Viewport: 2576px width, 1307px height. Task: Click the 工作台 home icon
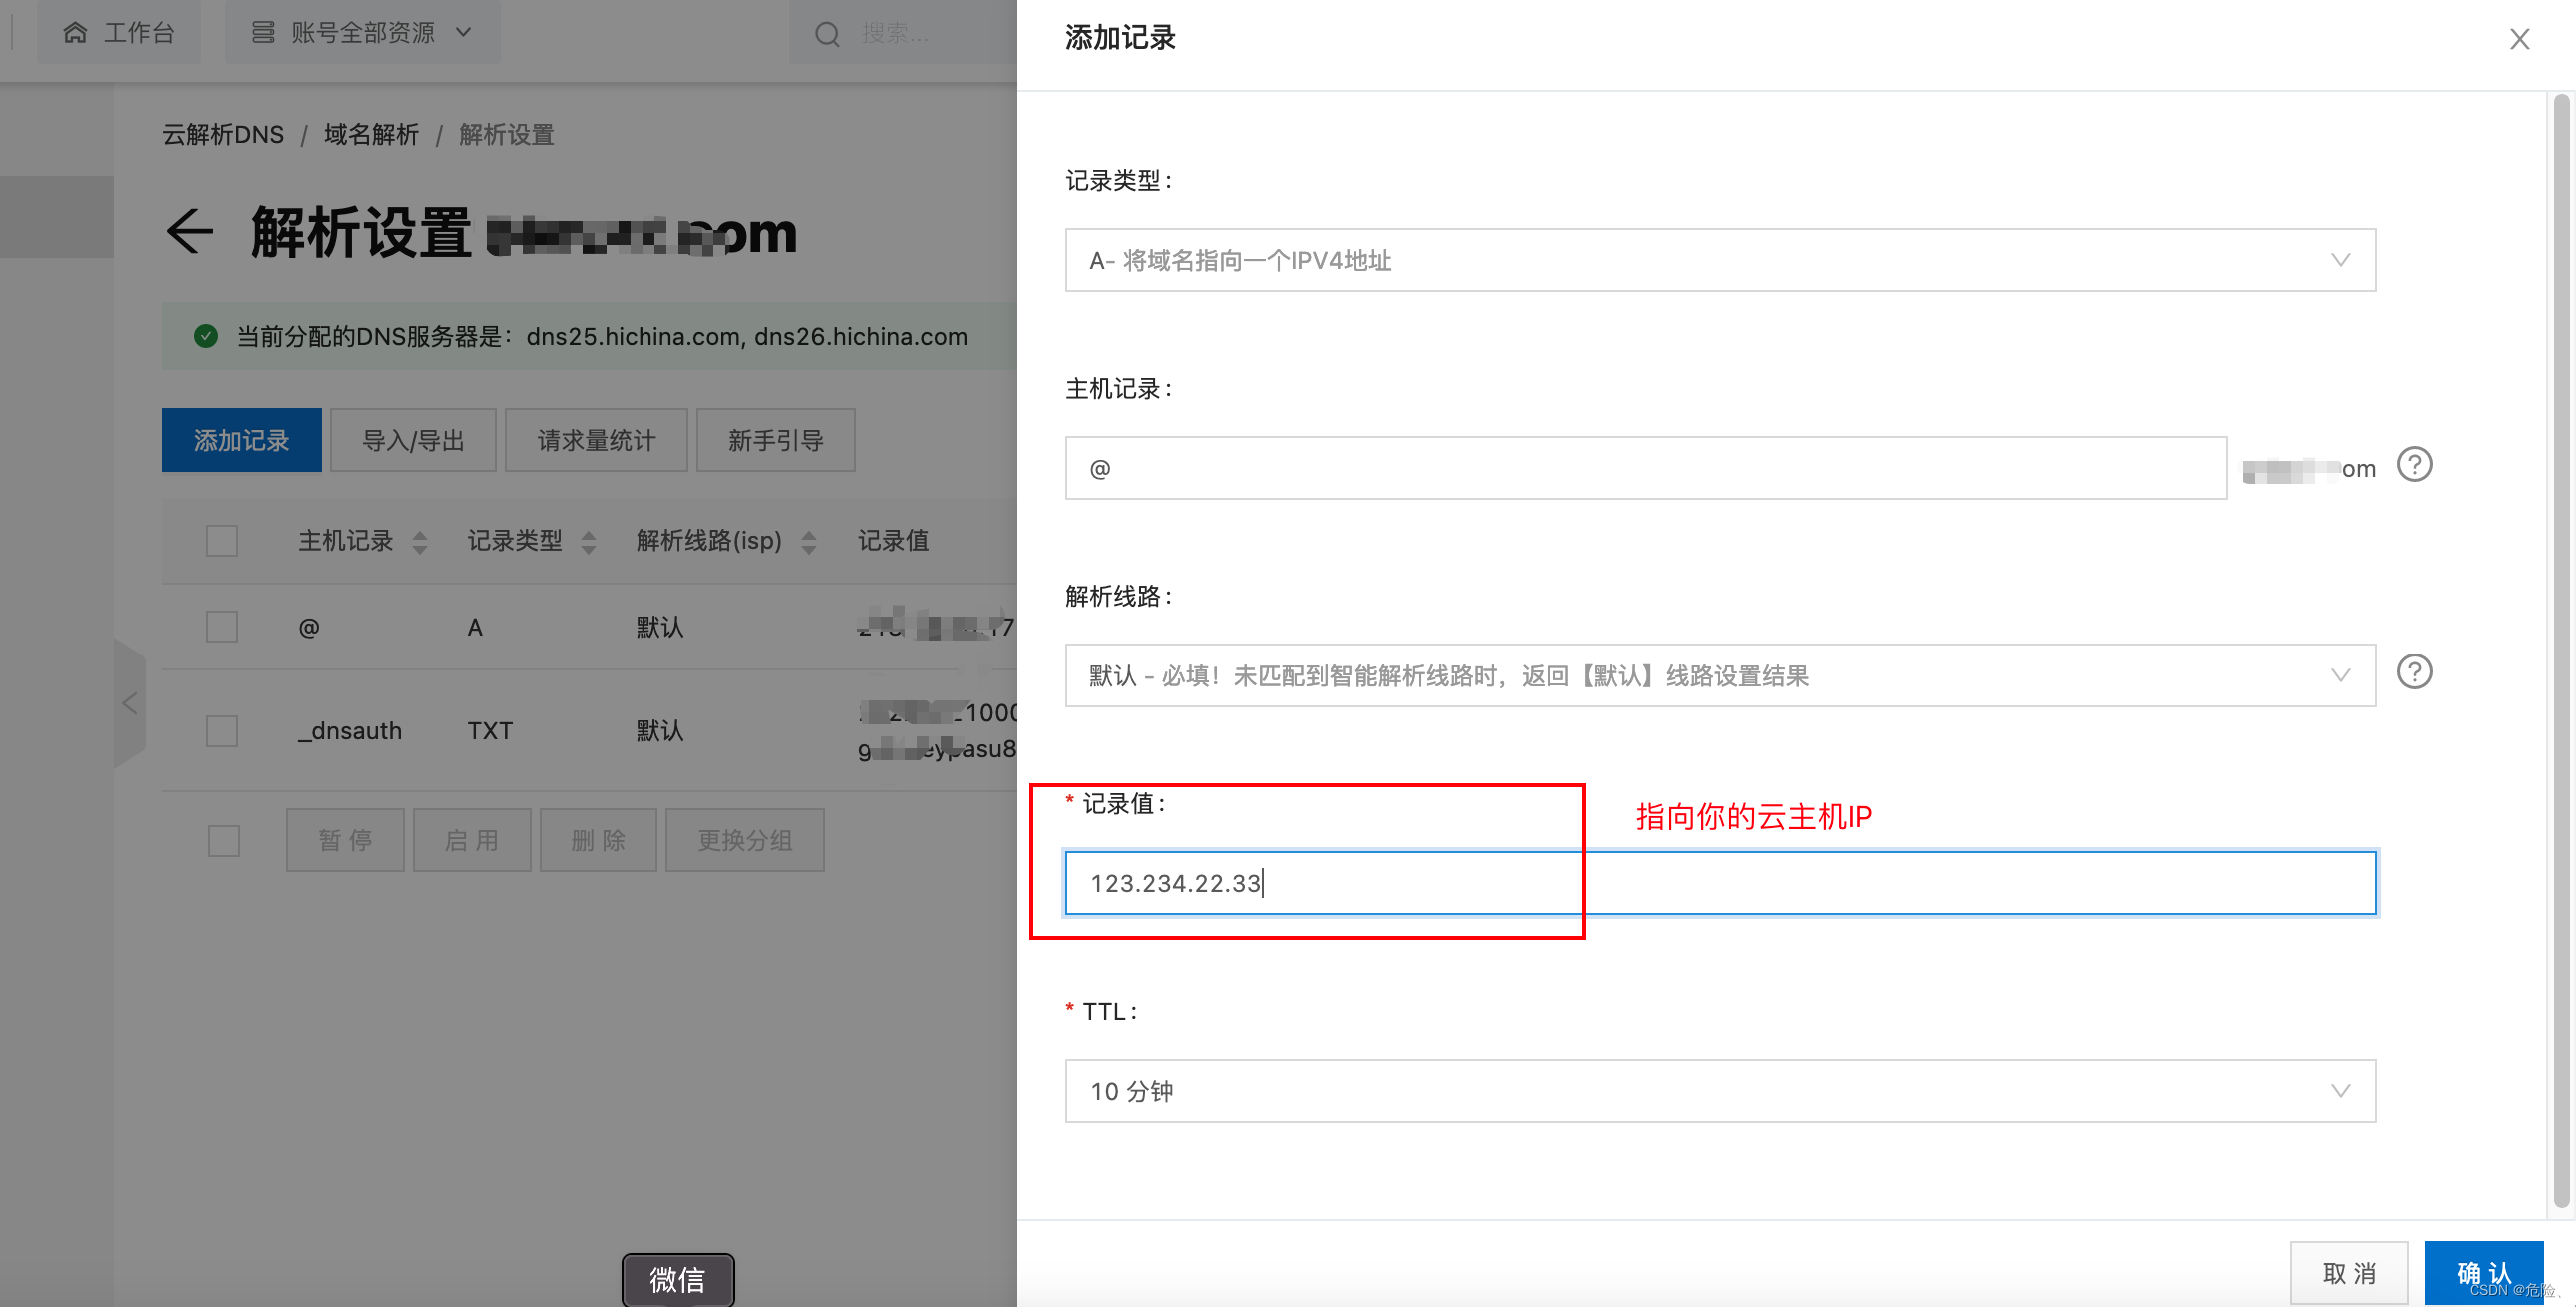coord(75,33)
